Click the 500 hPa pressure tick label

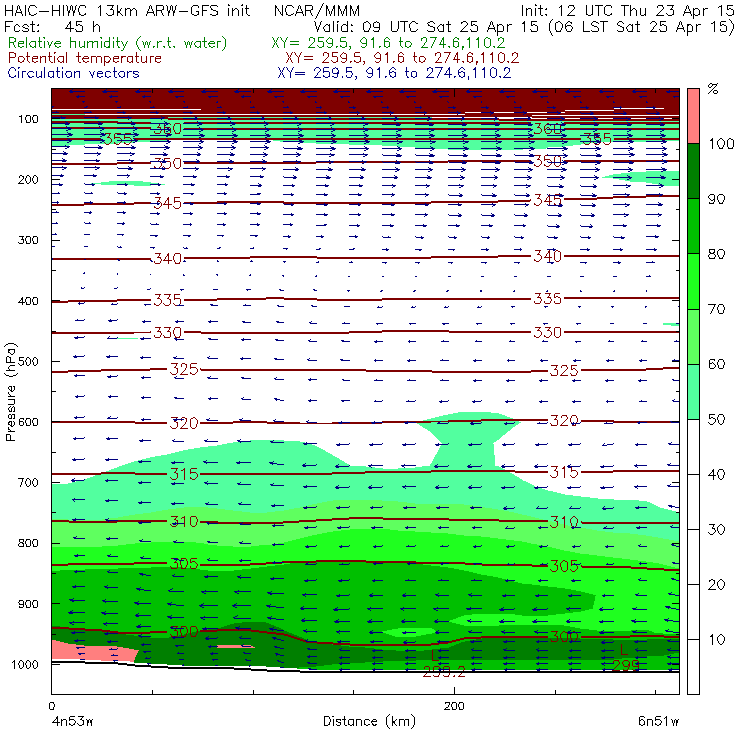[28, 362]
